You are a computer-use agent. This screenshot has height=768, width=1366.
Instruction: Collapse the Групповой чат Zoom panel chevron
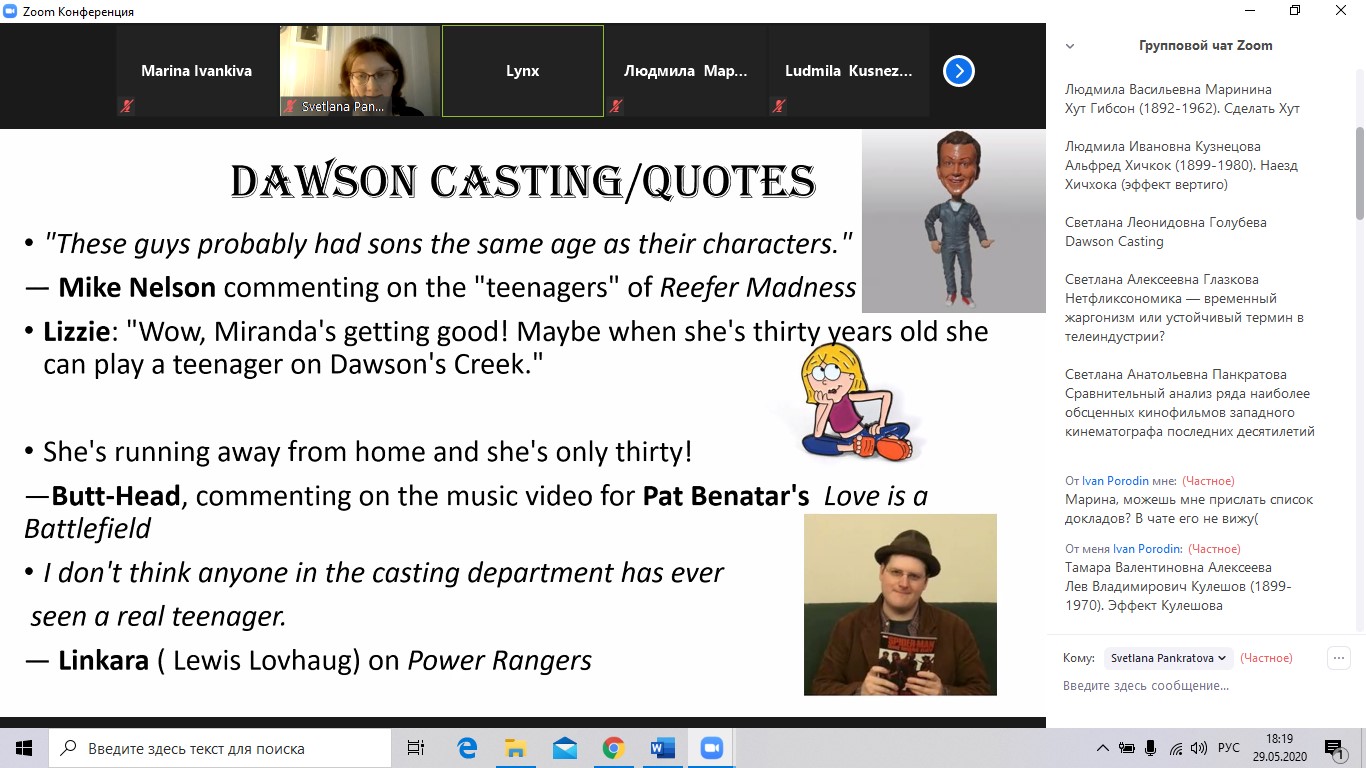click(x=1070, y=46)
